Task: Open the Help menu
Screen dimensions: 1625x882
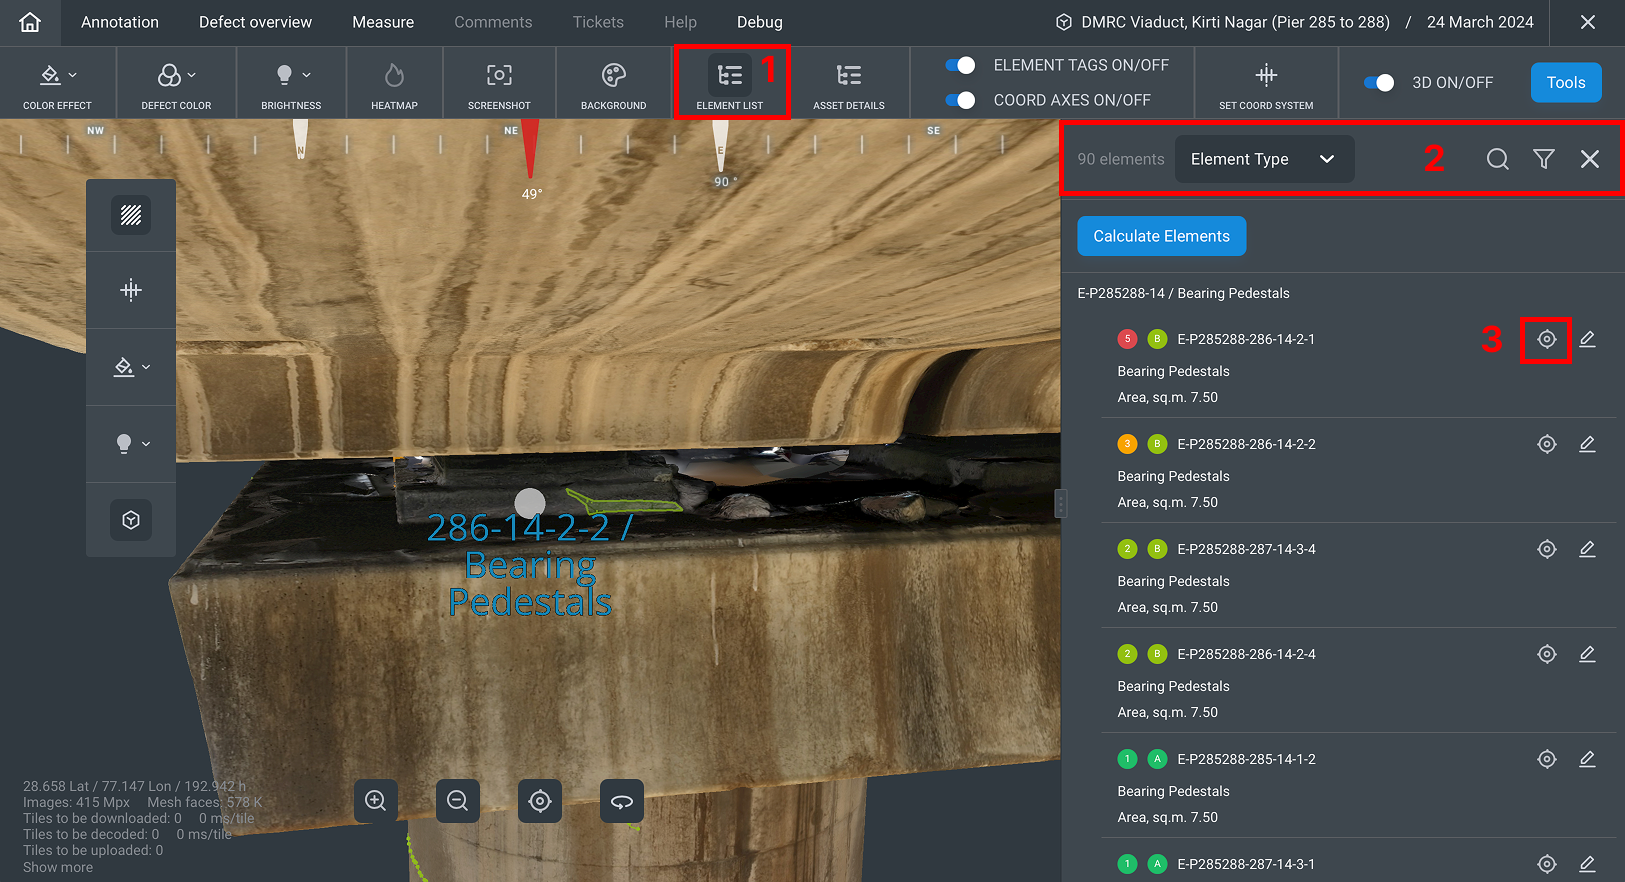Action: (x=680, y=22)
